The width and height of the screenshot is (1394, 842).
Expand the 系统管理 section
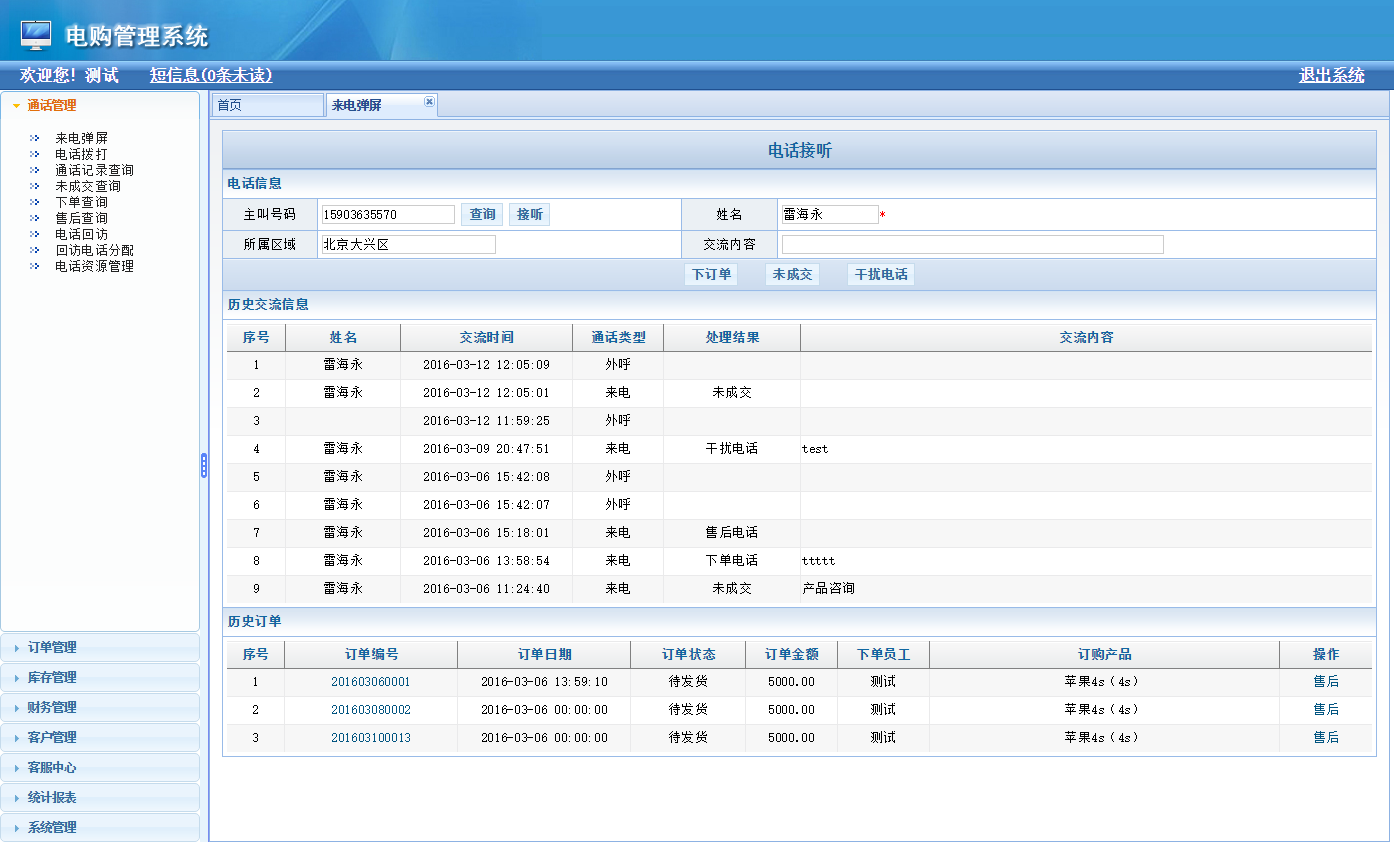point(100,827)
